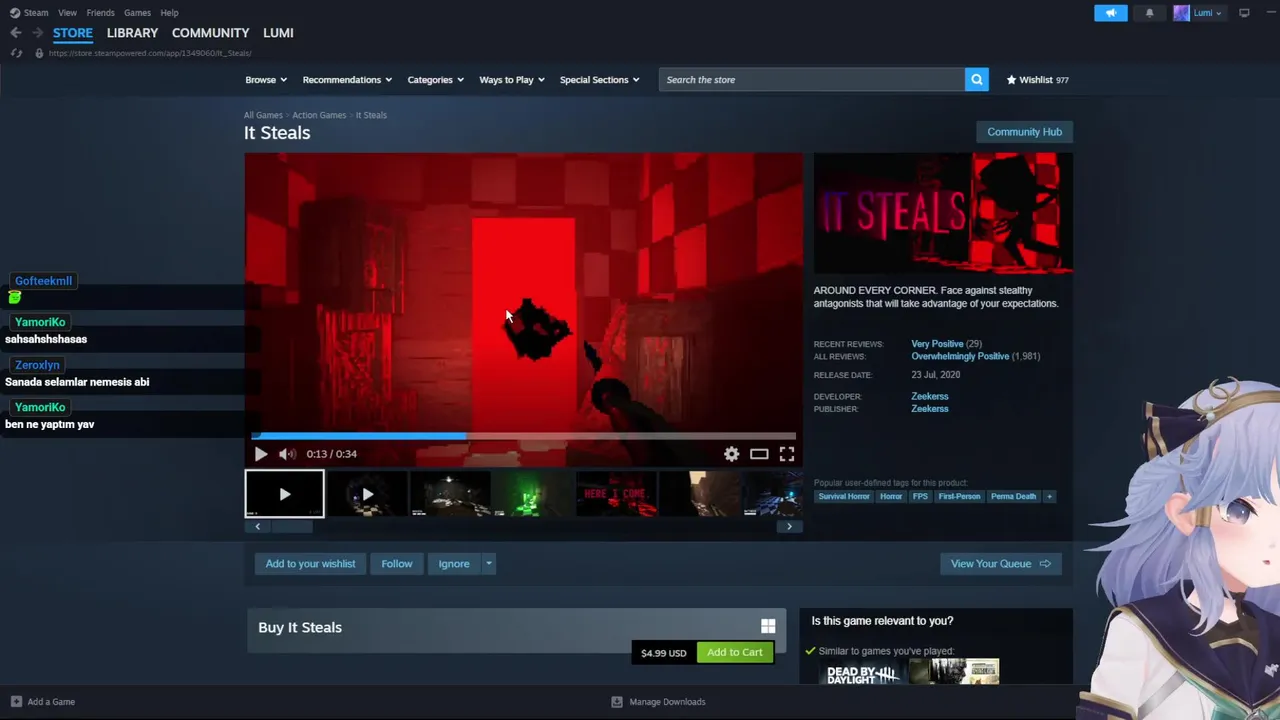Select the green screenshot thumbnail
The height and width of the screenshot is (720, 1280).
533,494
